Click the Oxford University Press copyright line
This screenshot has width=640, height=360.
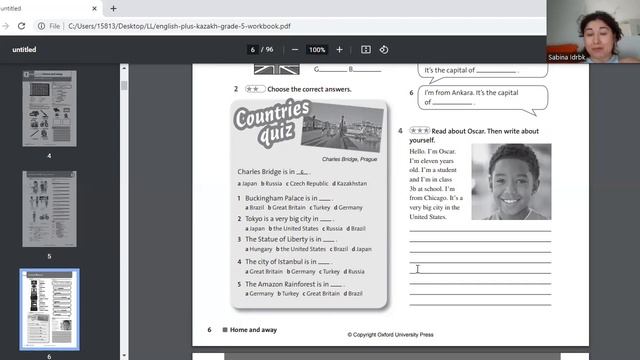pos(390,335)
